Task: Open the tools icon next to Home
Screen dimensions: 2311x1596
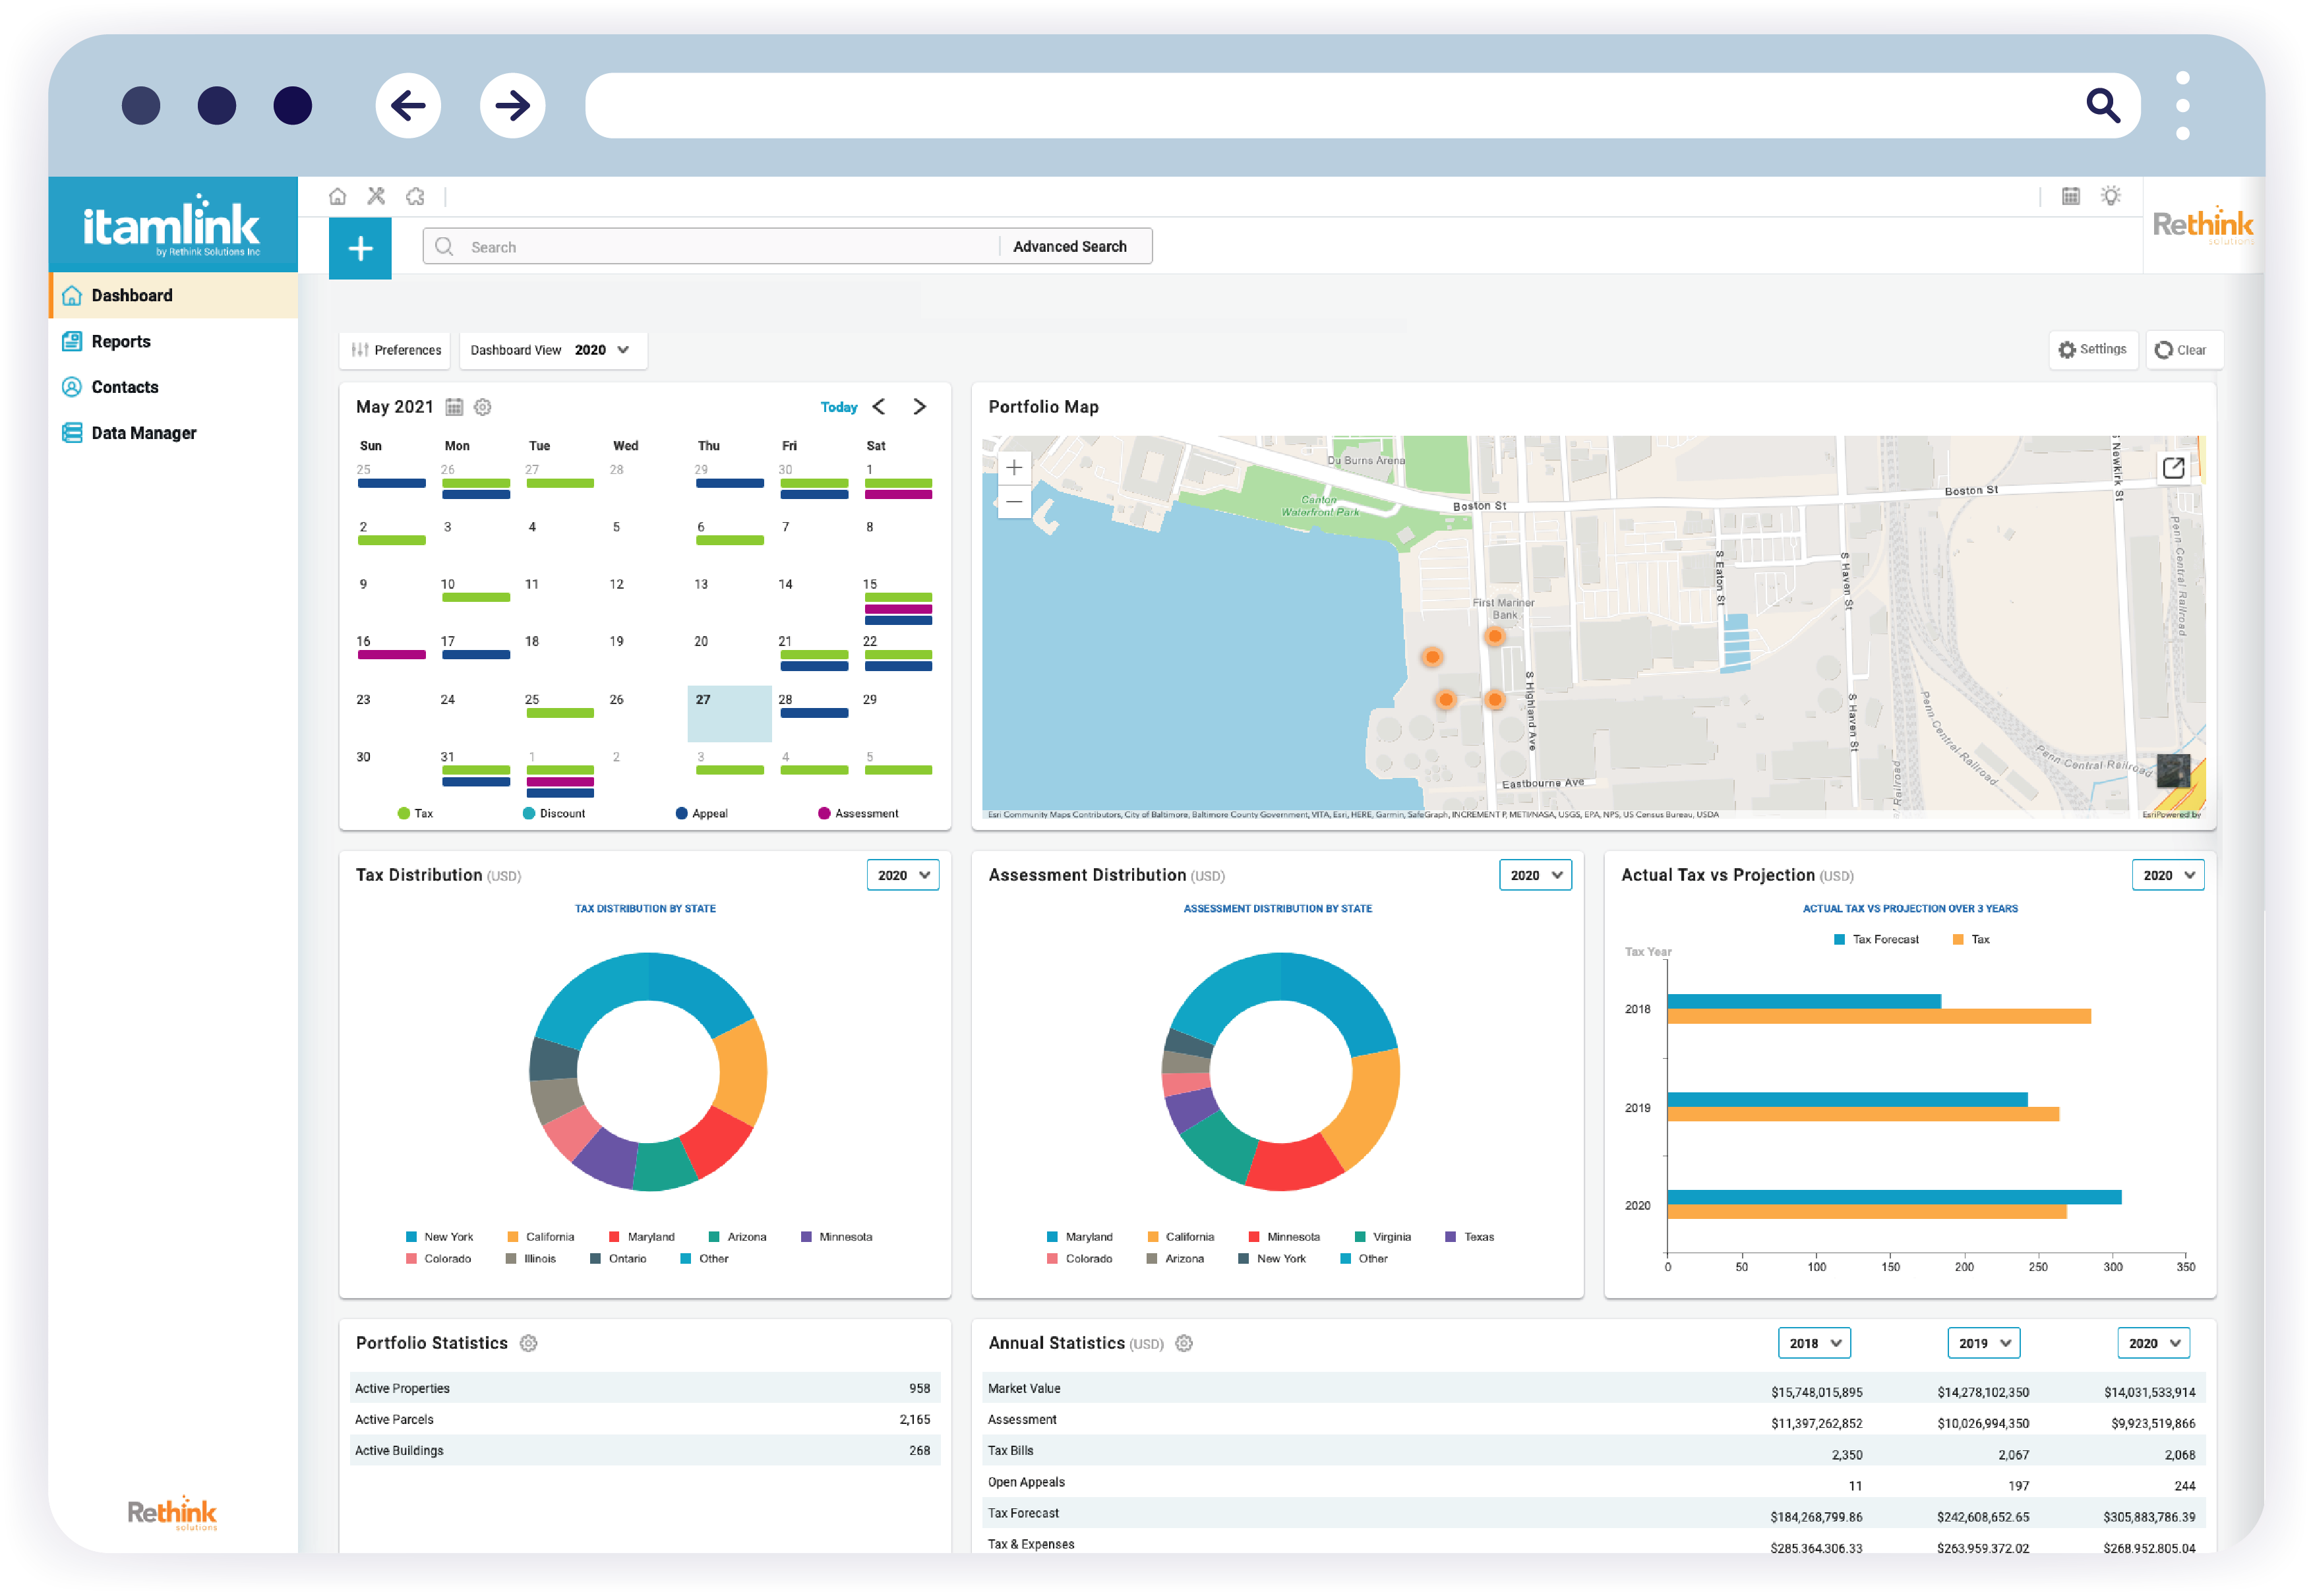Action: coord(377,196)
